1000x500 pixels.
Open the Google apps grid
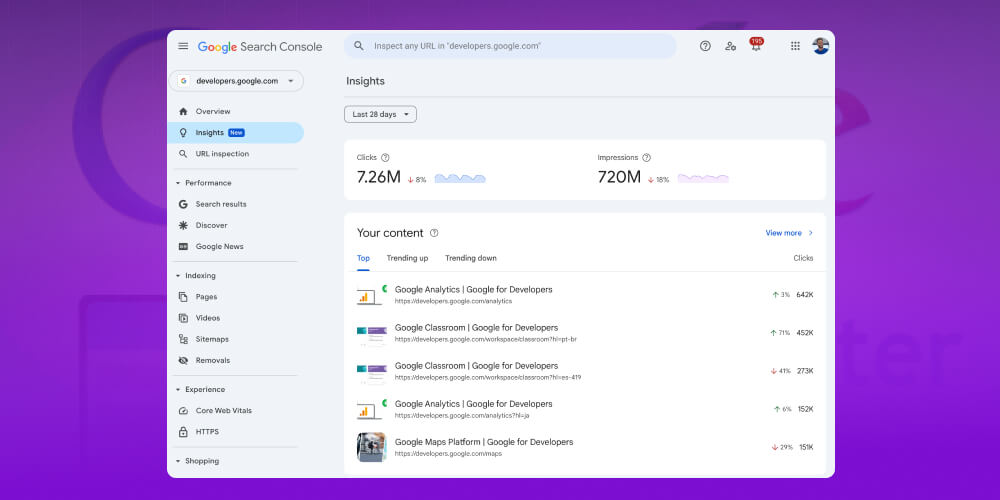795,46
